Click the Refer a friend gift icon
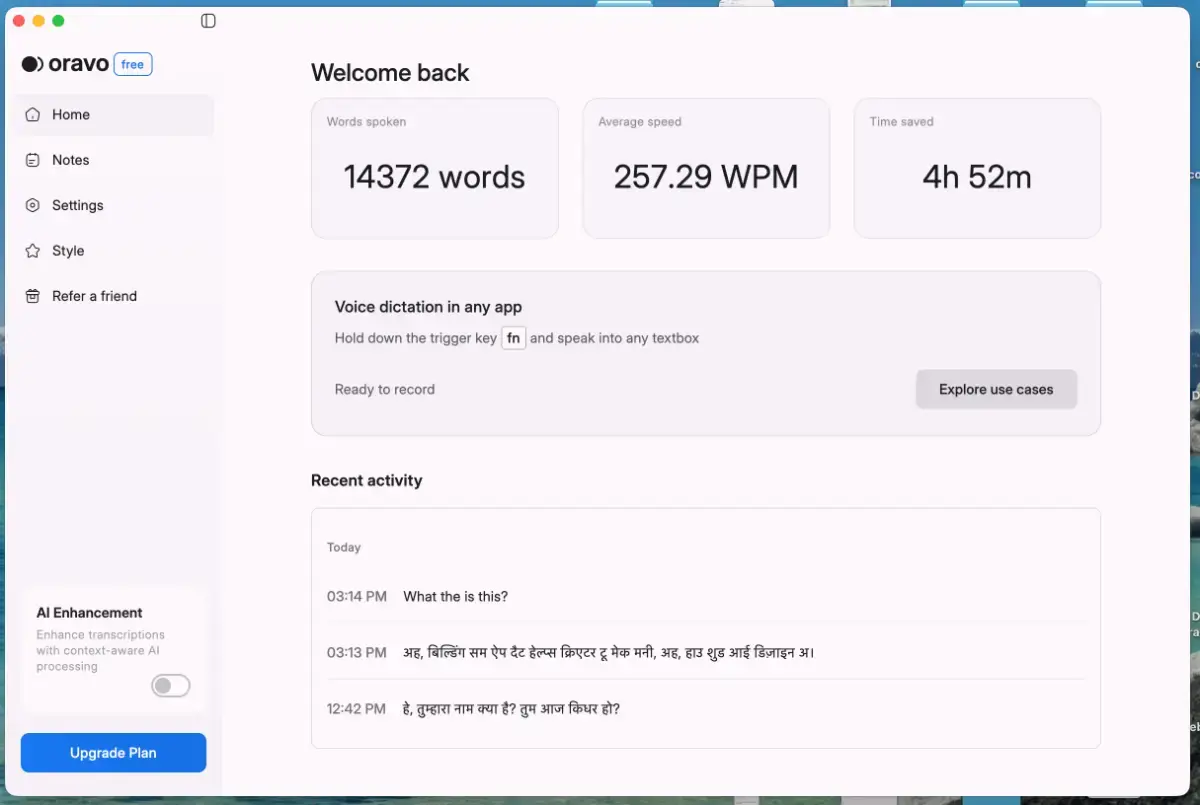 tap(33, 296)
